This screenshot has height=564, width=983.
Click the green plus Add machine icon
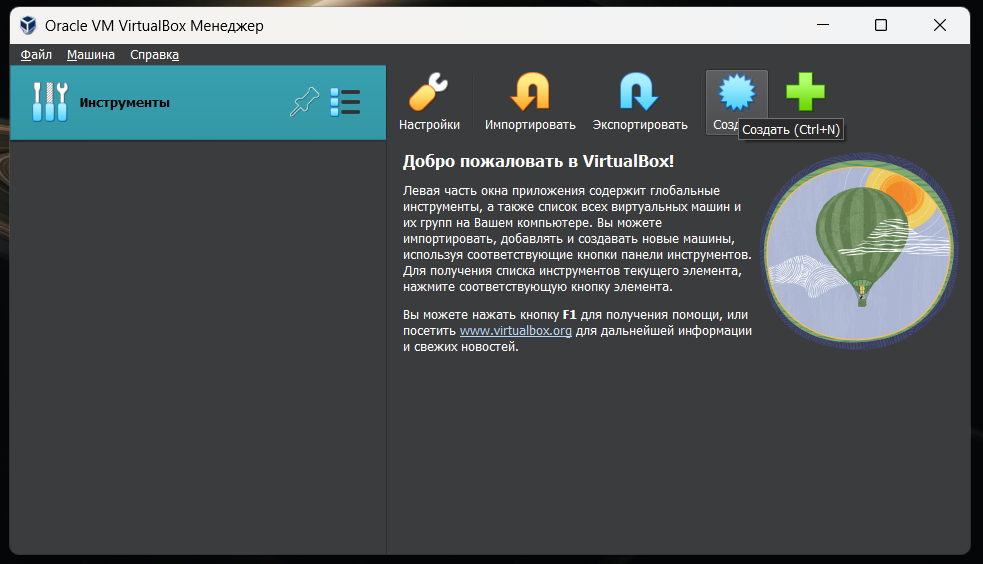tap(806, 92)
